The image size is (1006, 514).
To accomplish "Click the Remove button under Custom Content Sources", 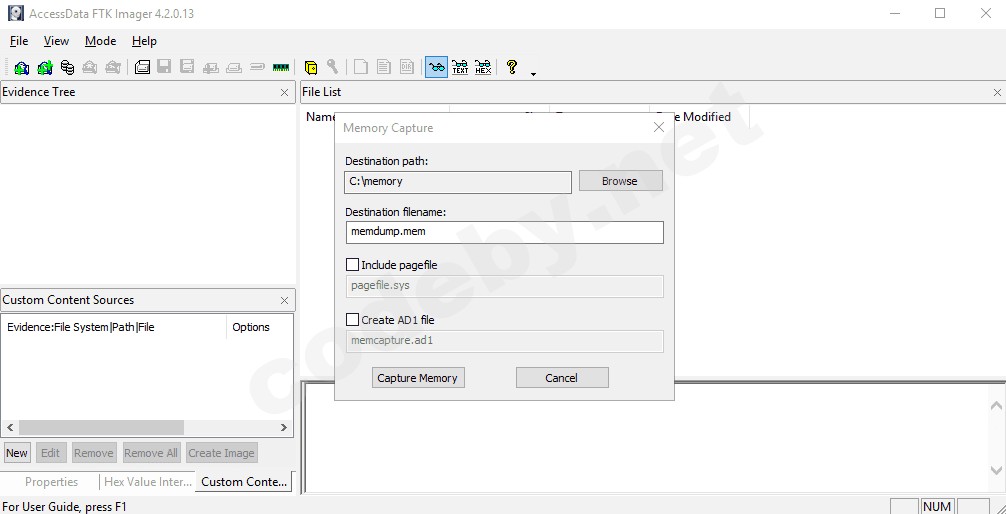I will [x=94, y=453].
